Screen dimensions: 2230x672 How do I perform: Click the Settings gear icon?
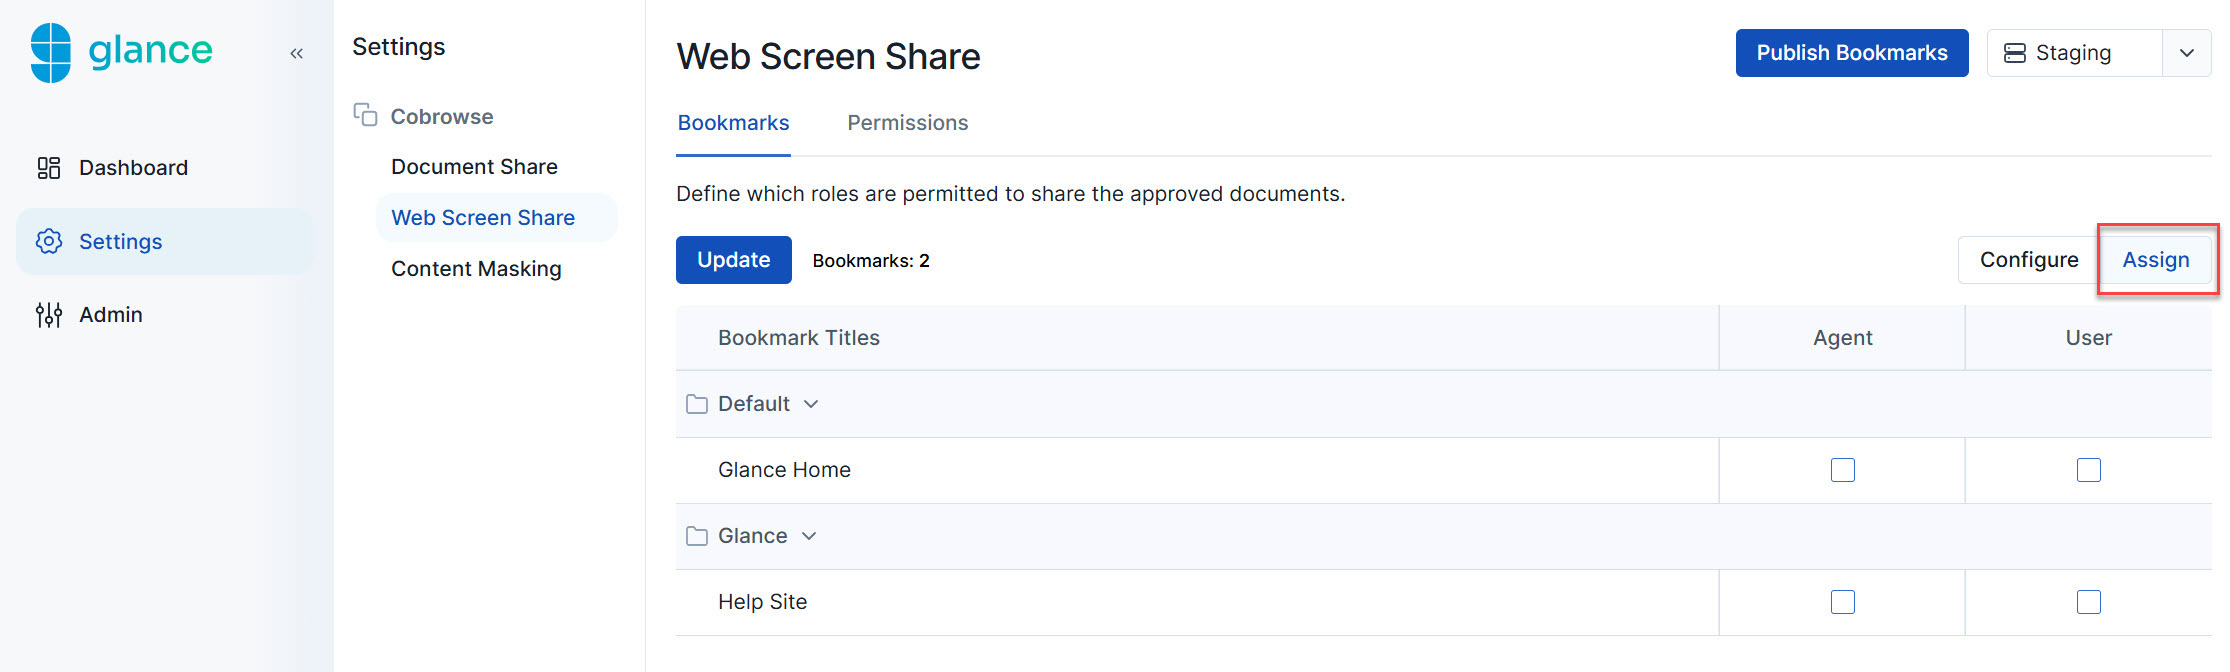click(49, 242)
